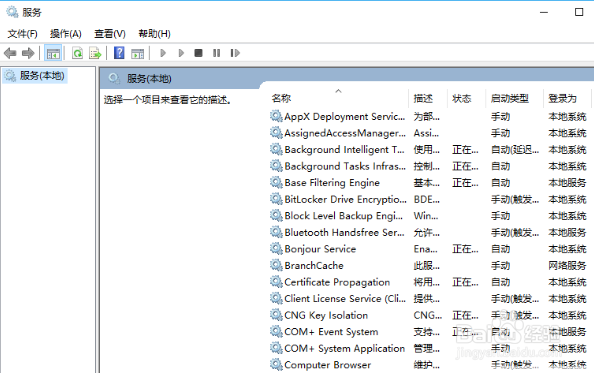The height and width of the screenshot is (373, 594).
Task: Click gear icon of BranchCache
Action: [x=276, y=265]
